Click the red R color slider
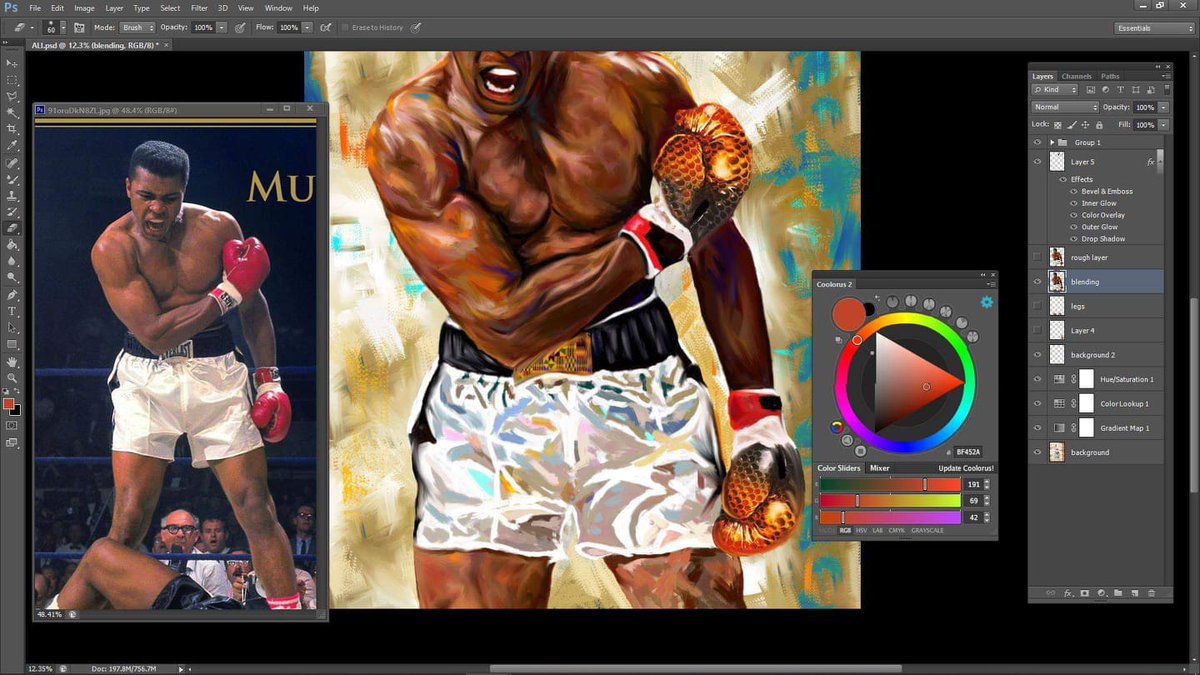Image resolution: width=1200 pixels, height=675 pixels. [x=890, y=485]
